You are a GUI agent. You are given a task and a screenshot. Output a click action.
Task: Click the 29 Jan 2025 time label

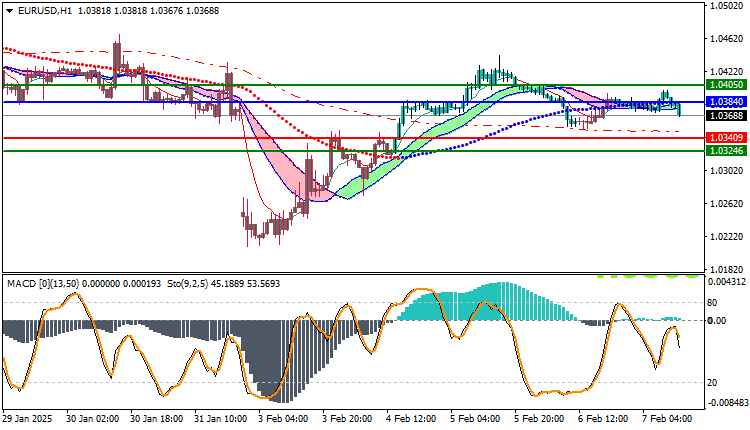pyautogui.click(x=27, y=419)
